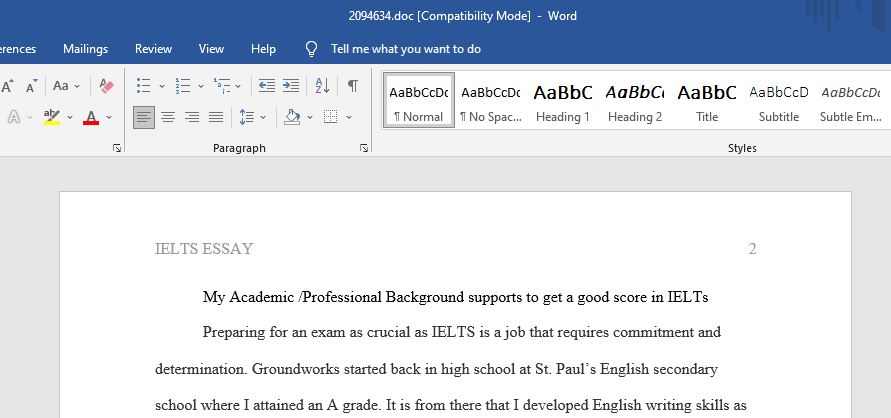Click the line starting with Preparing for an exam

(x=462, y=332)
